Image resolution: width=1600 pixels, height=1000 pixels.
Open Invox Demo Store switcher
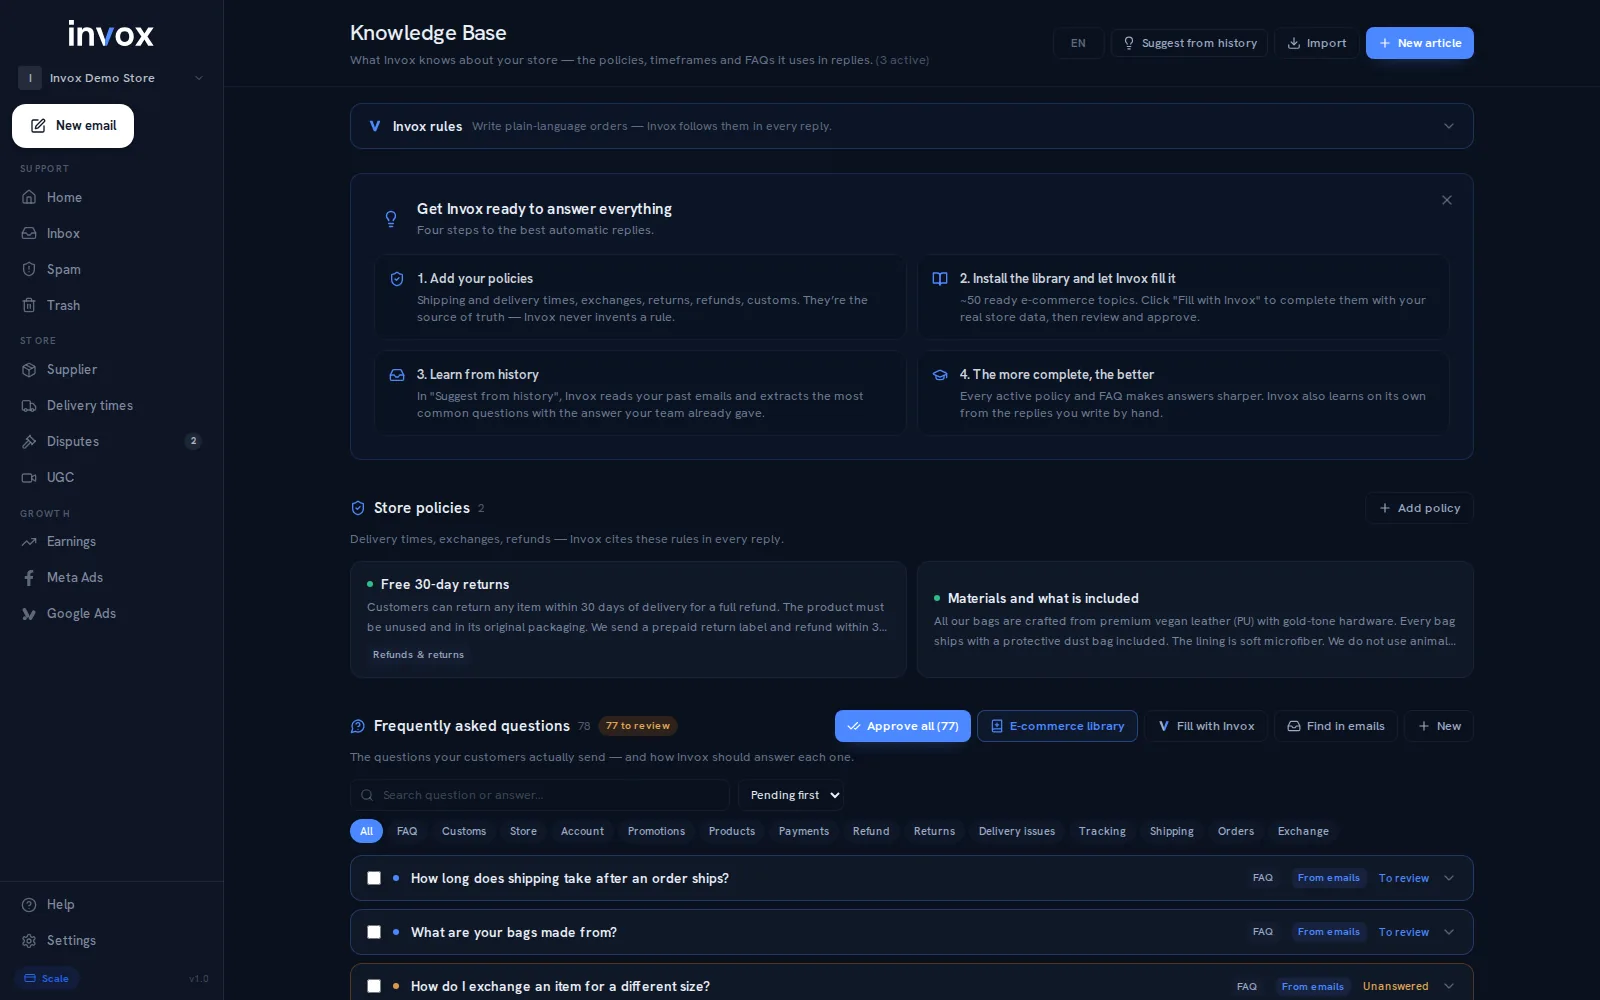point(111,78)
